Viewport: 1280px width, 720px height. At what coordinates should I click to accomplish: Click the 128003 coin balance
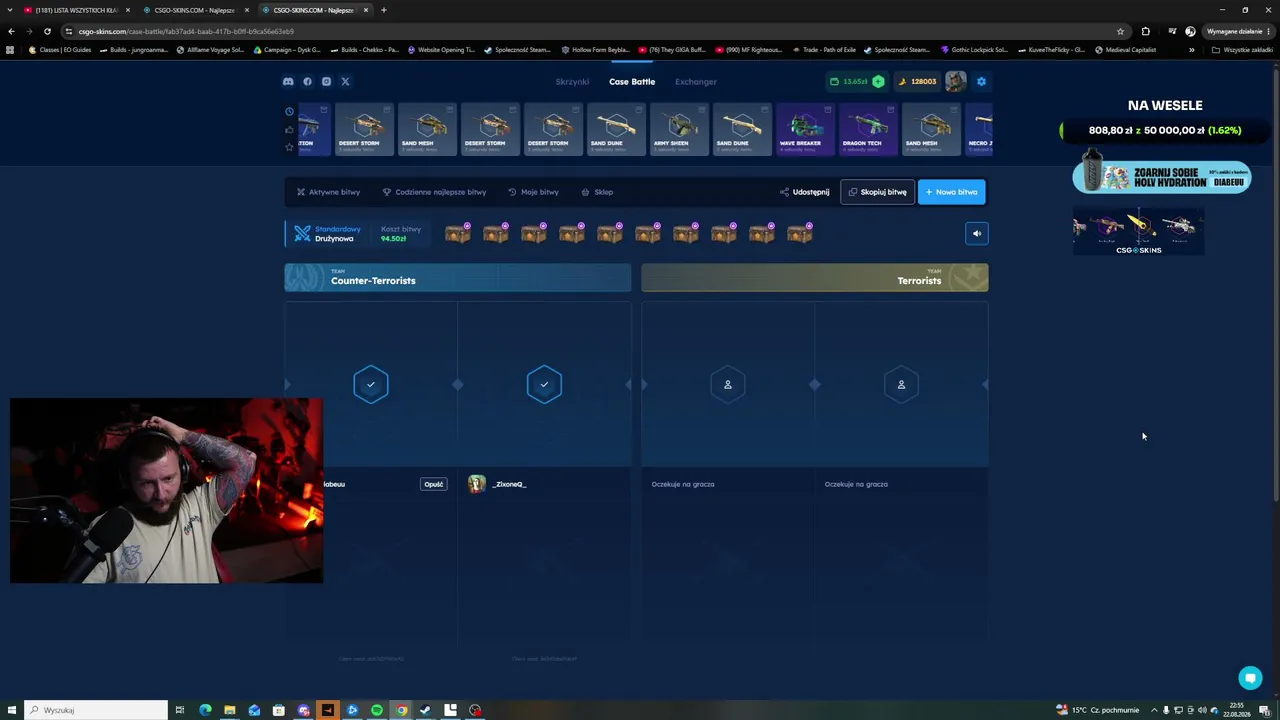coord(917,81)
